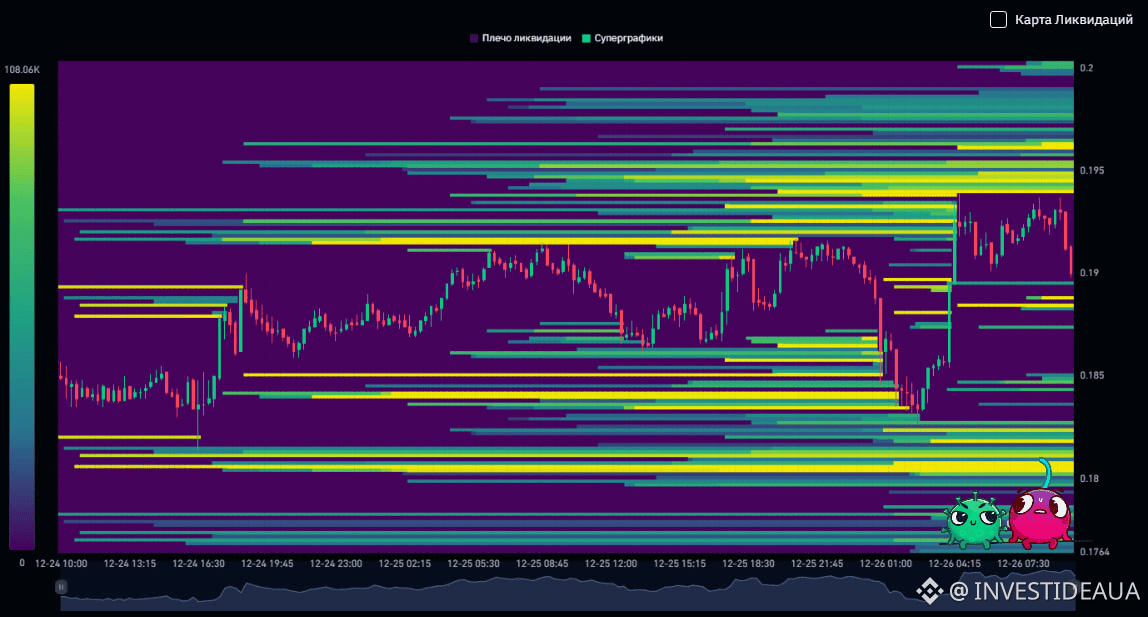The width and height of the screenshot is (1148, 617).
Task: Click the 12-24 10:00 time axis label
Action: tap(61, 564)
